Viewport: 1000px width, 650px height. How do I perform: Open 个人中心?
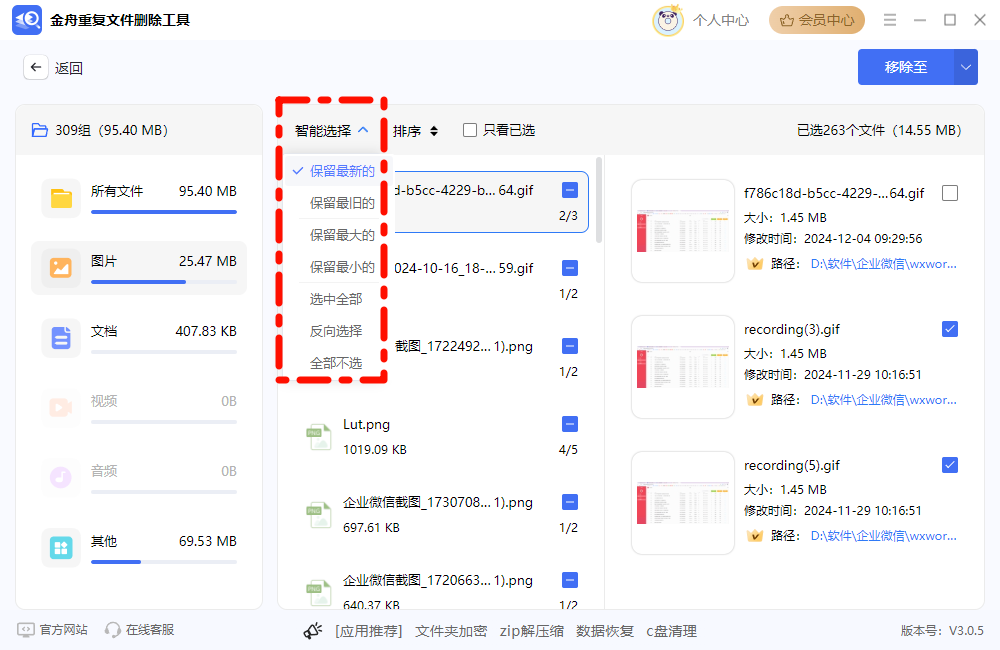pyautogui.click(x=721, y=20)
